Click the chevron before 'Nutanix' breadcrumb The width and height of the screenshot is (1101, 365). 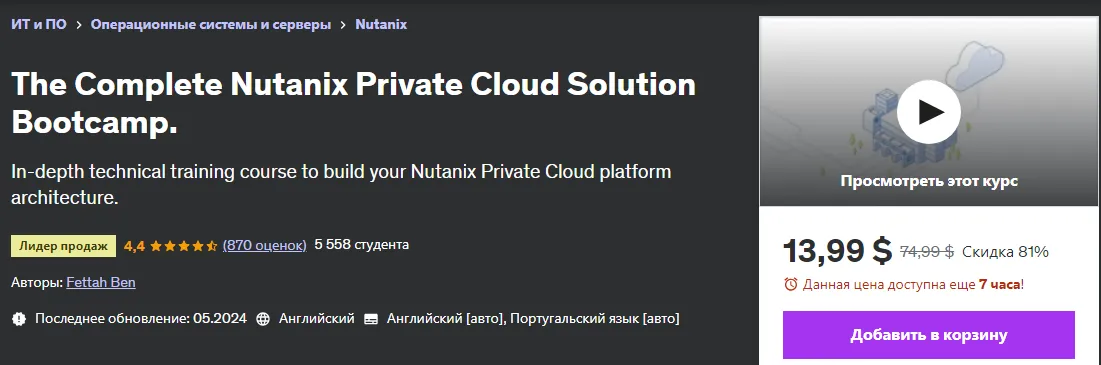coord(343,25)
